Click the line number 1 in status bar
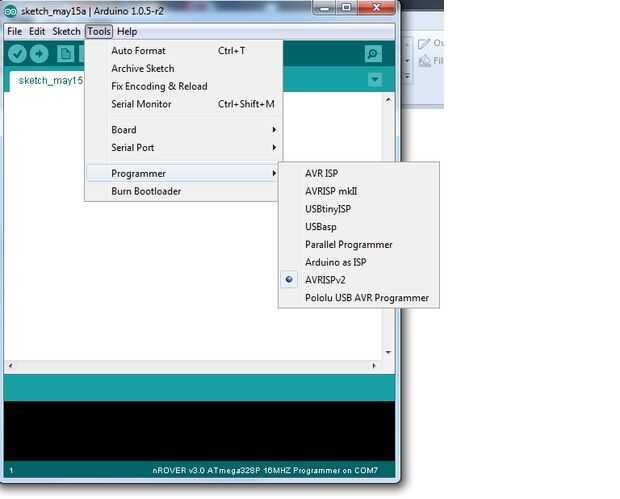 (x=11, y=471)
